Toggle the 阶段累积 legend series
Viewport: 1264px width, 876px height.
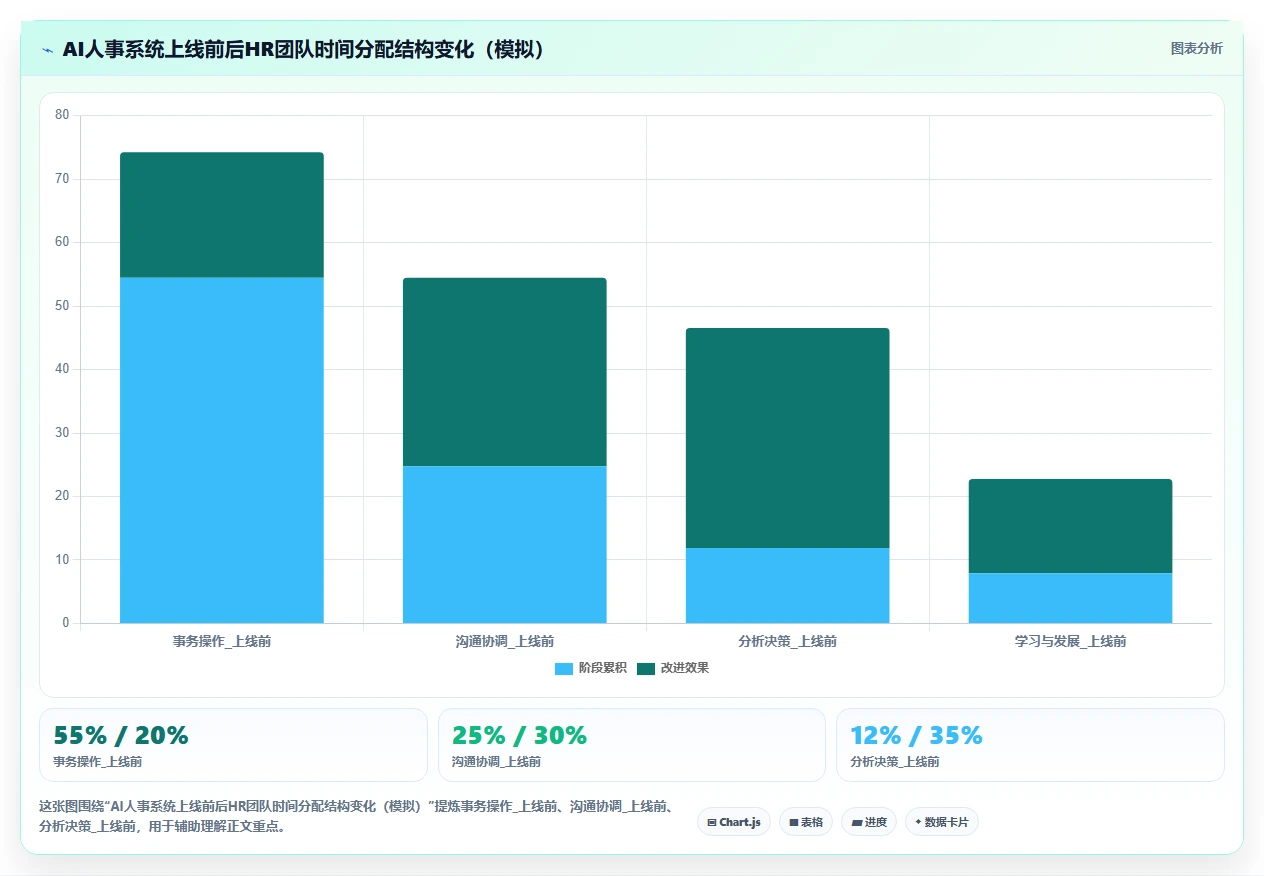pos(590,668)
